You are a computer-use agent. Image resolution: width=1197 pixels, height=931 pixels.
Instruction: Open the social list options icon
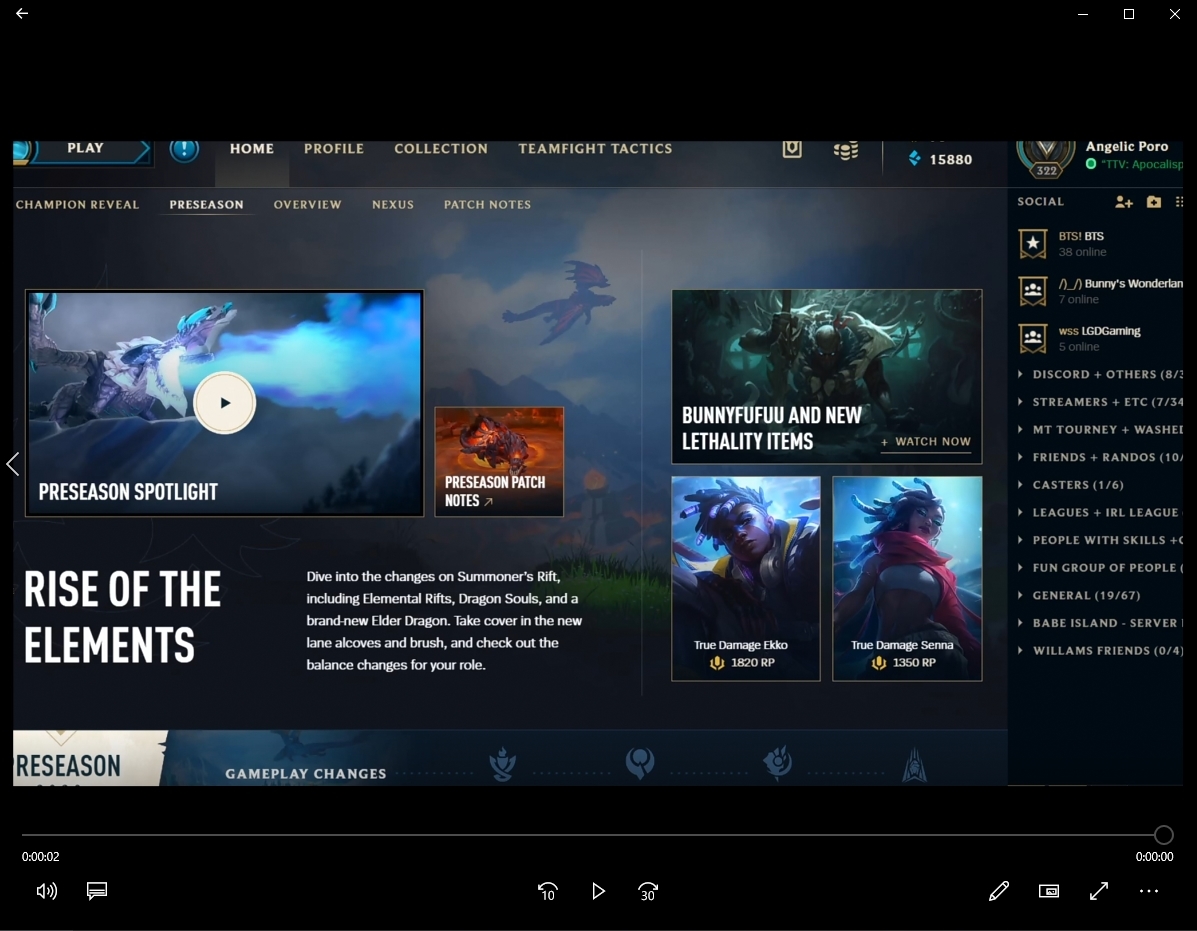(x=1179, y=202)
